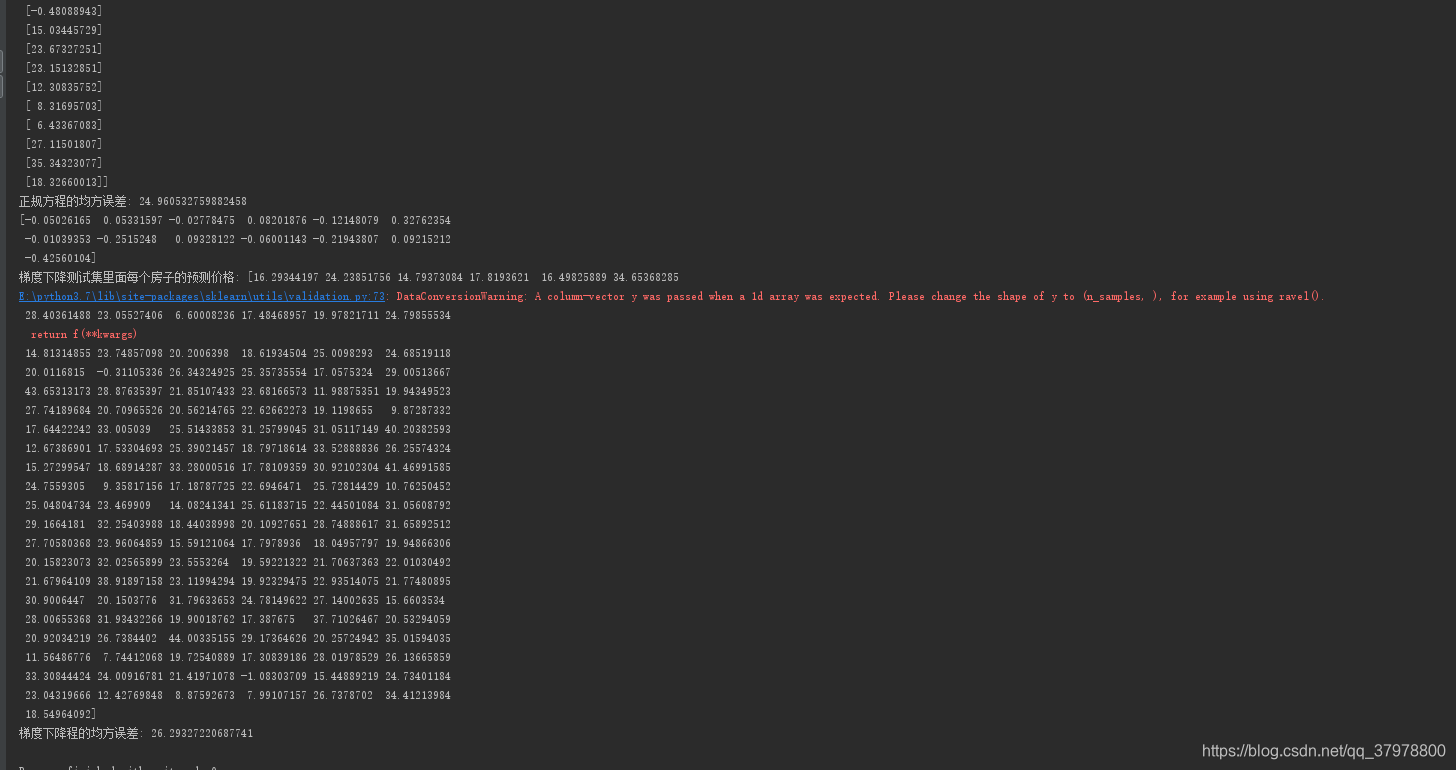Click the coefficient 0.09215212 in weights array
The width and height of the screenshot is (1456, 770).
(x=421, y=240)
